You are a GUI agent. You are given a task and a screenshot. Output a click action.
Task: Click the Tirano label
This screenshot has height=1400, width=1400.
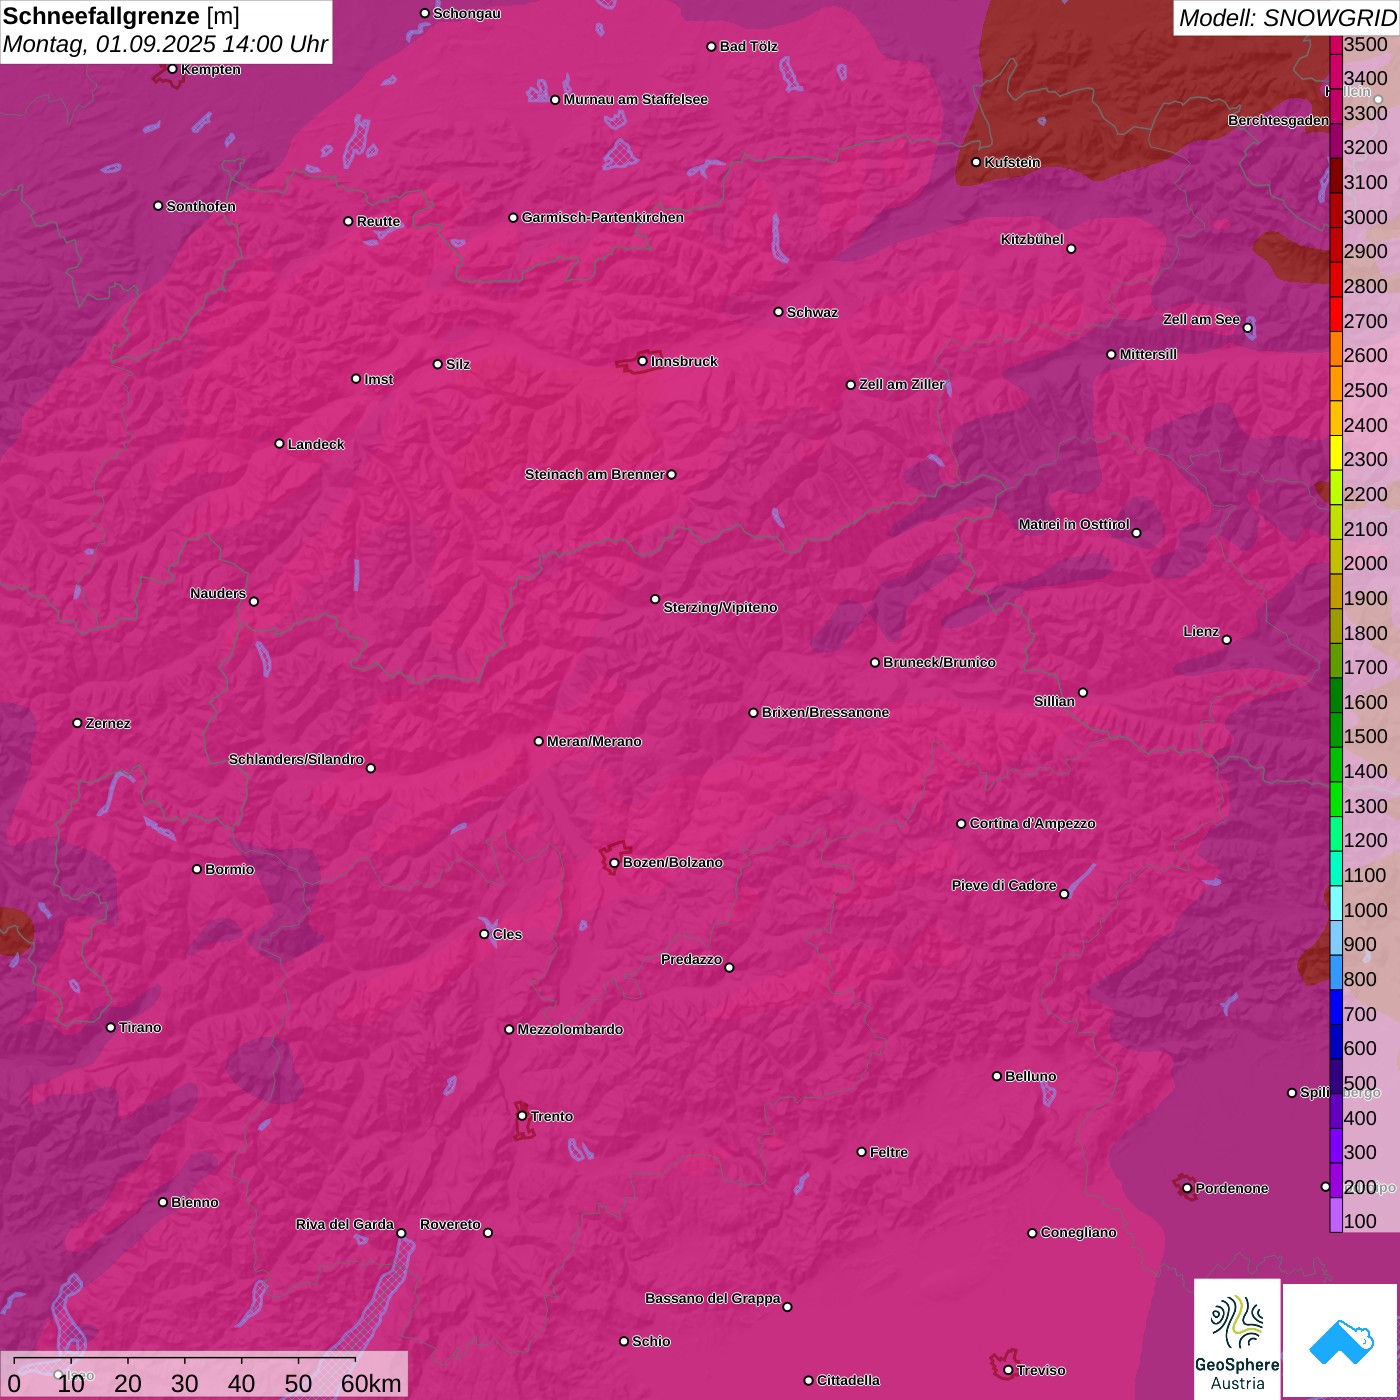[140, 1027]
